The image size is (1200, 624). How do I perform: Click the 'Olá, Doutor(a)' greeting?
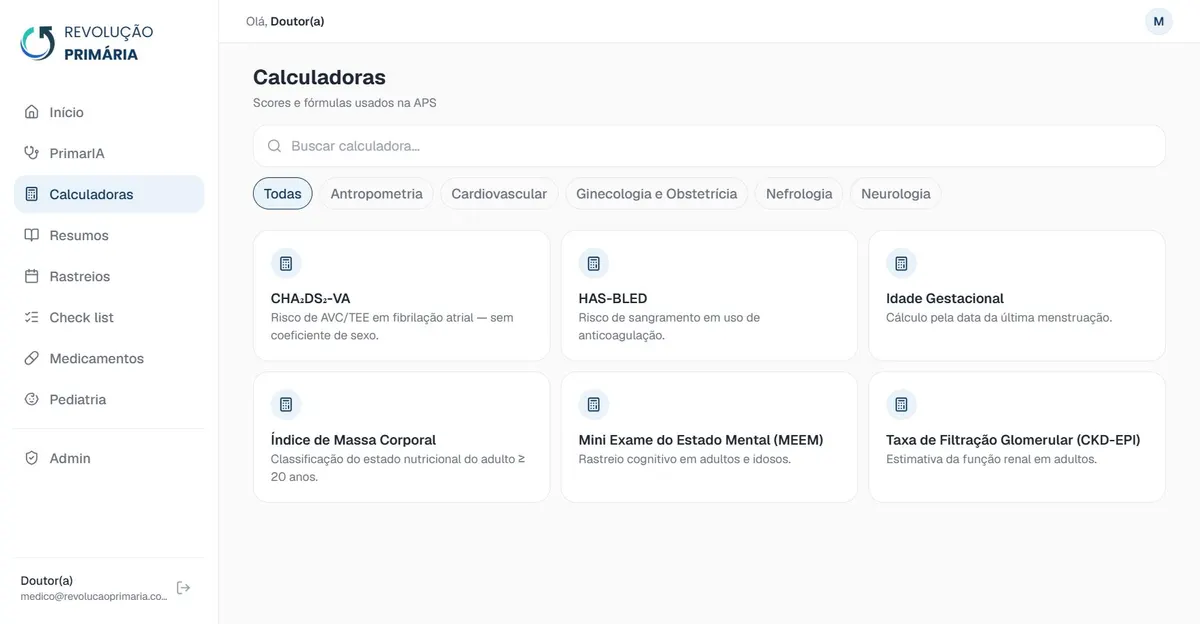[285, 21]
